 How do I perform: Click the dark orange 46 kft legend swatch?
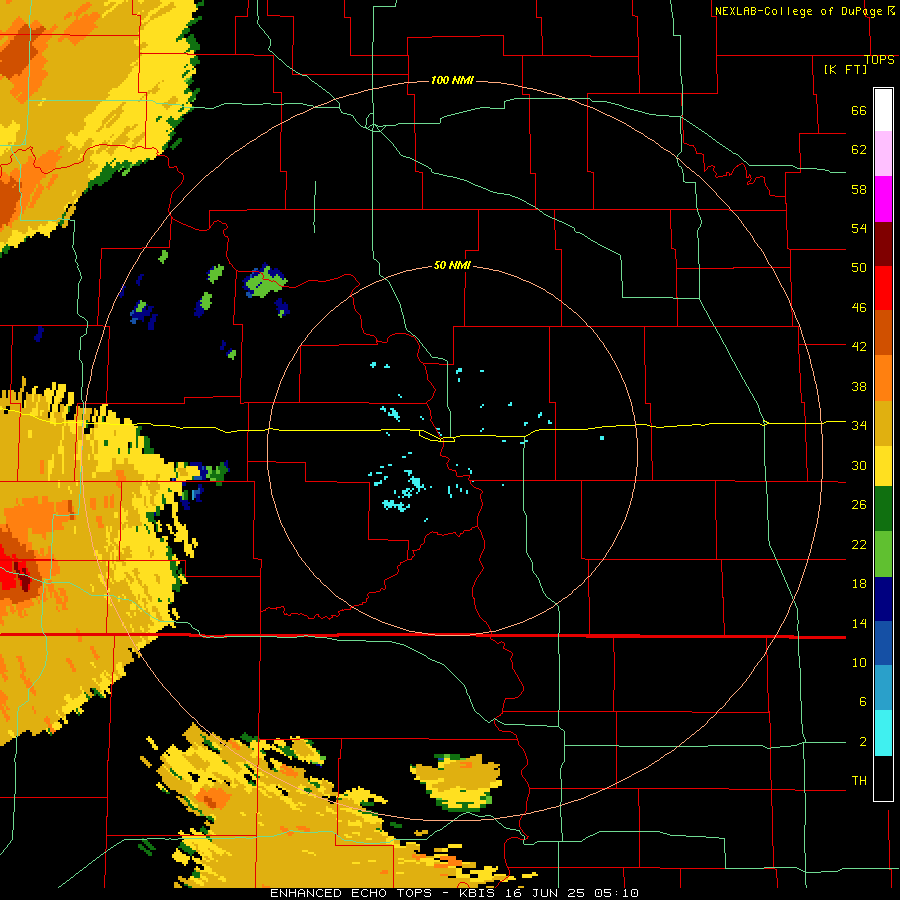coord(883,332)
